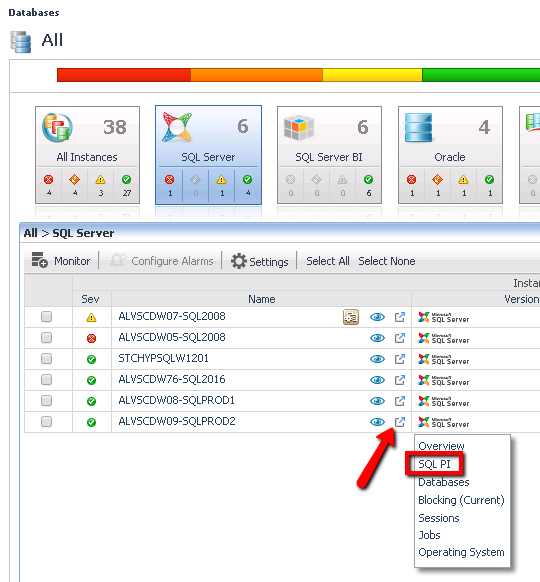The image size is (540, 582).
Task: Click the Select All link
Action: point(328,261)
